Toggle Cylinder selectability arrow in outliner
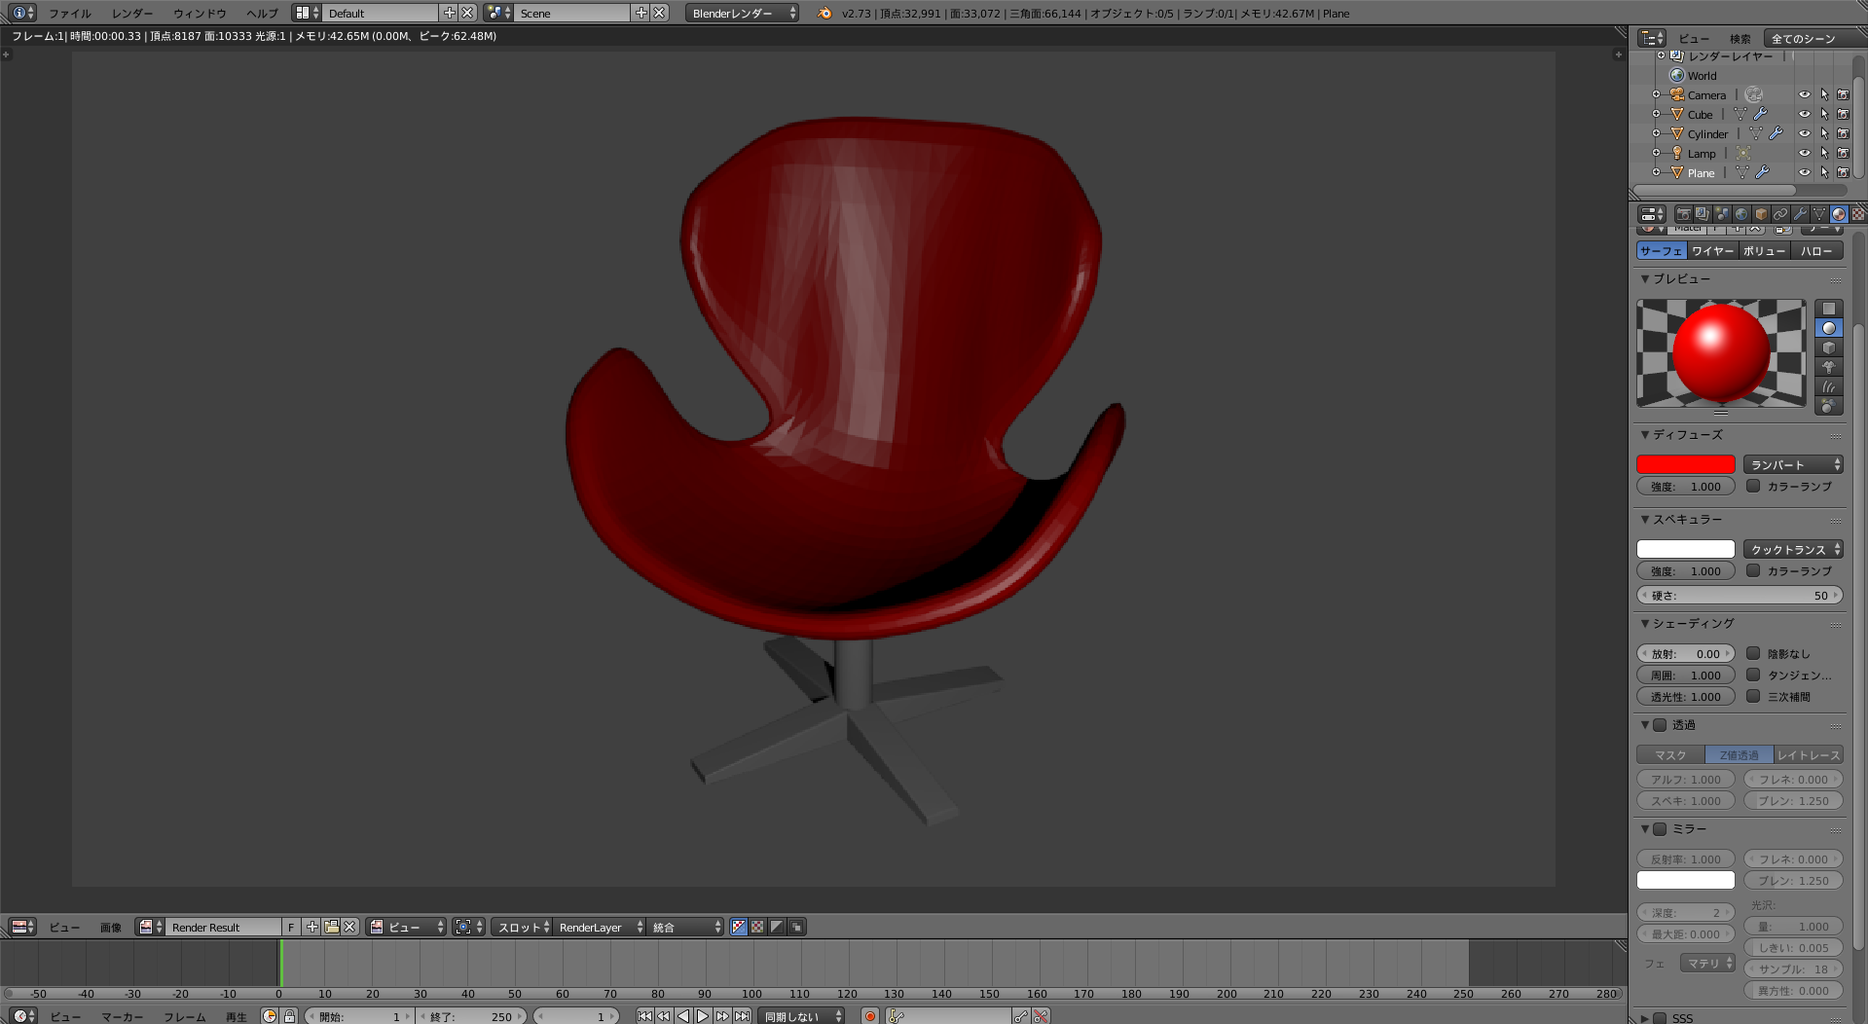The image size is (1868, 1024). pyautogui.click(x=1824, y=133)
